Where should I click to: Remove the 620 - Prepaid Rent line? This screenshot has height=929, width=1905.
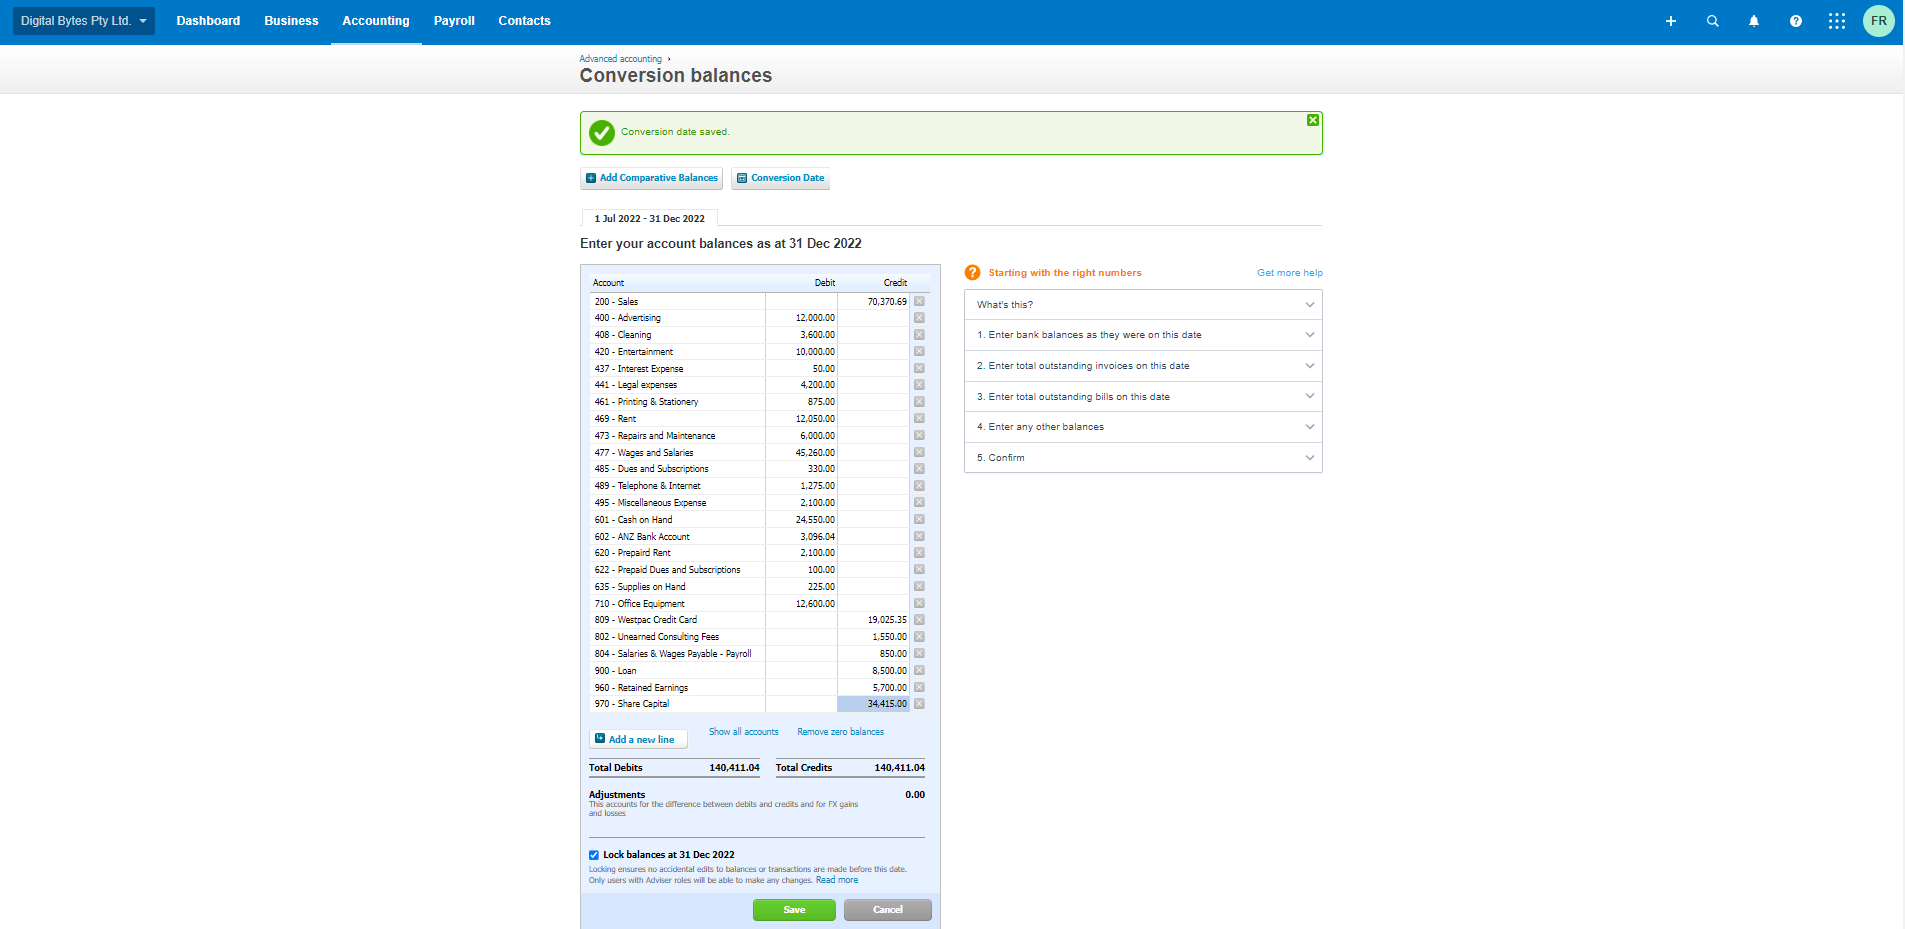pyautogui.click(x=919, y=553)
